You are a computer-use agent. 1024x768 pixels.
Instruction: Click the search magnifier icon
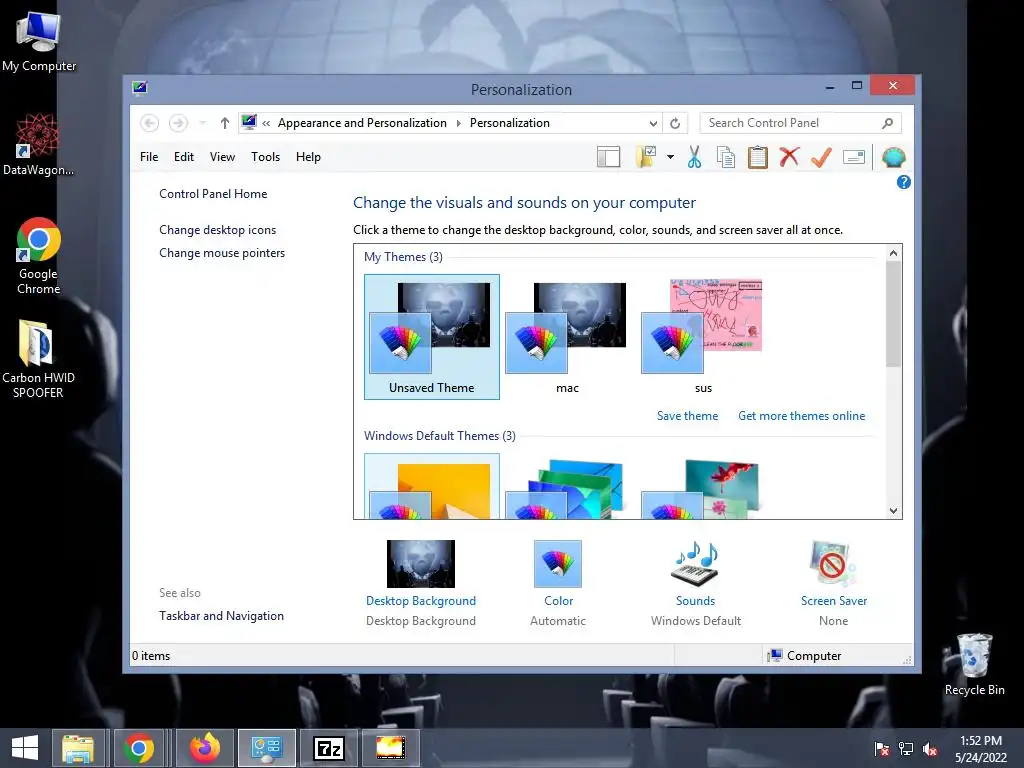pyautogui.click(x=888, y=123)
